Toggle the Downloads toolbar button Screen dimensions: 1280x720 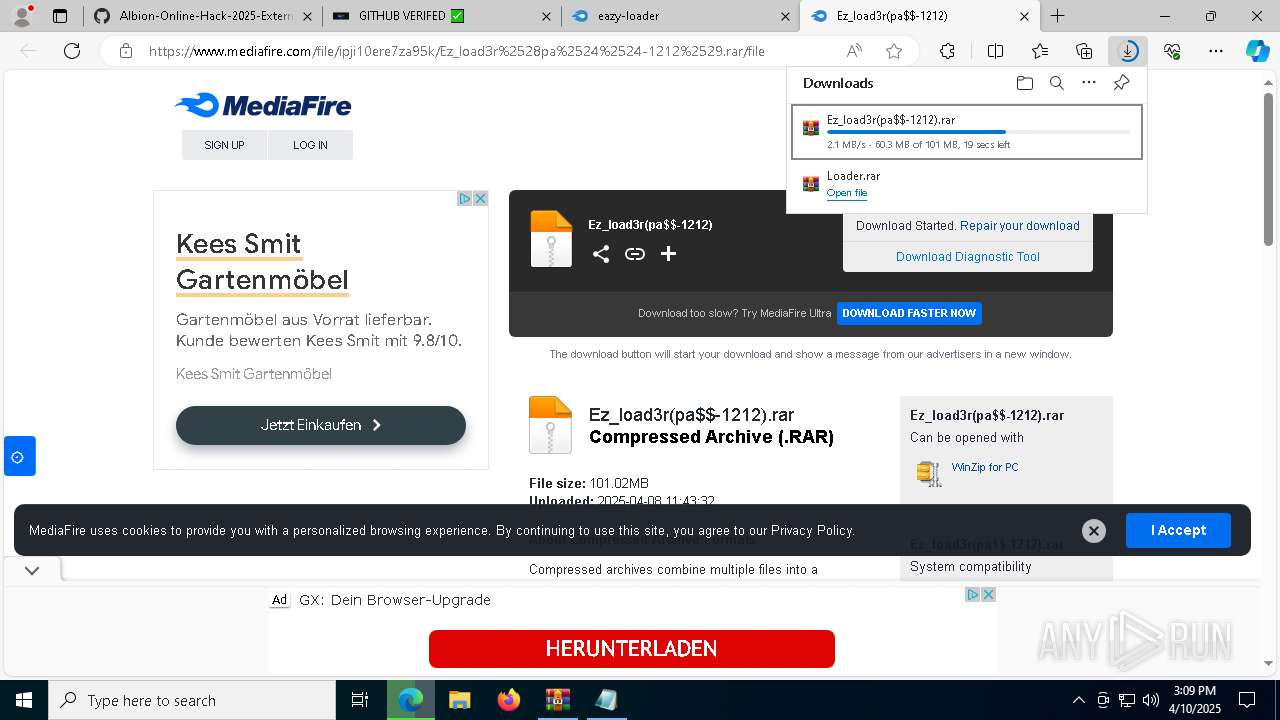pos(1128,51)
